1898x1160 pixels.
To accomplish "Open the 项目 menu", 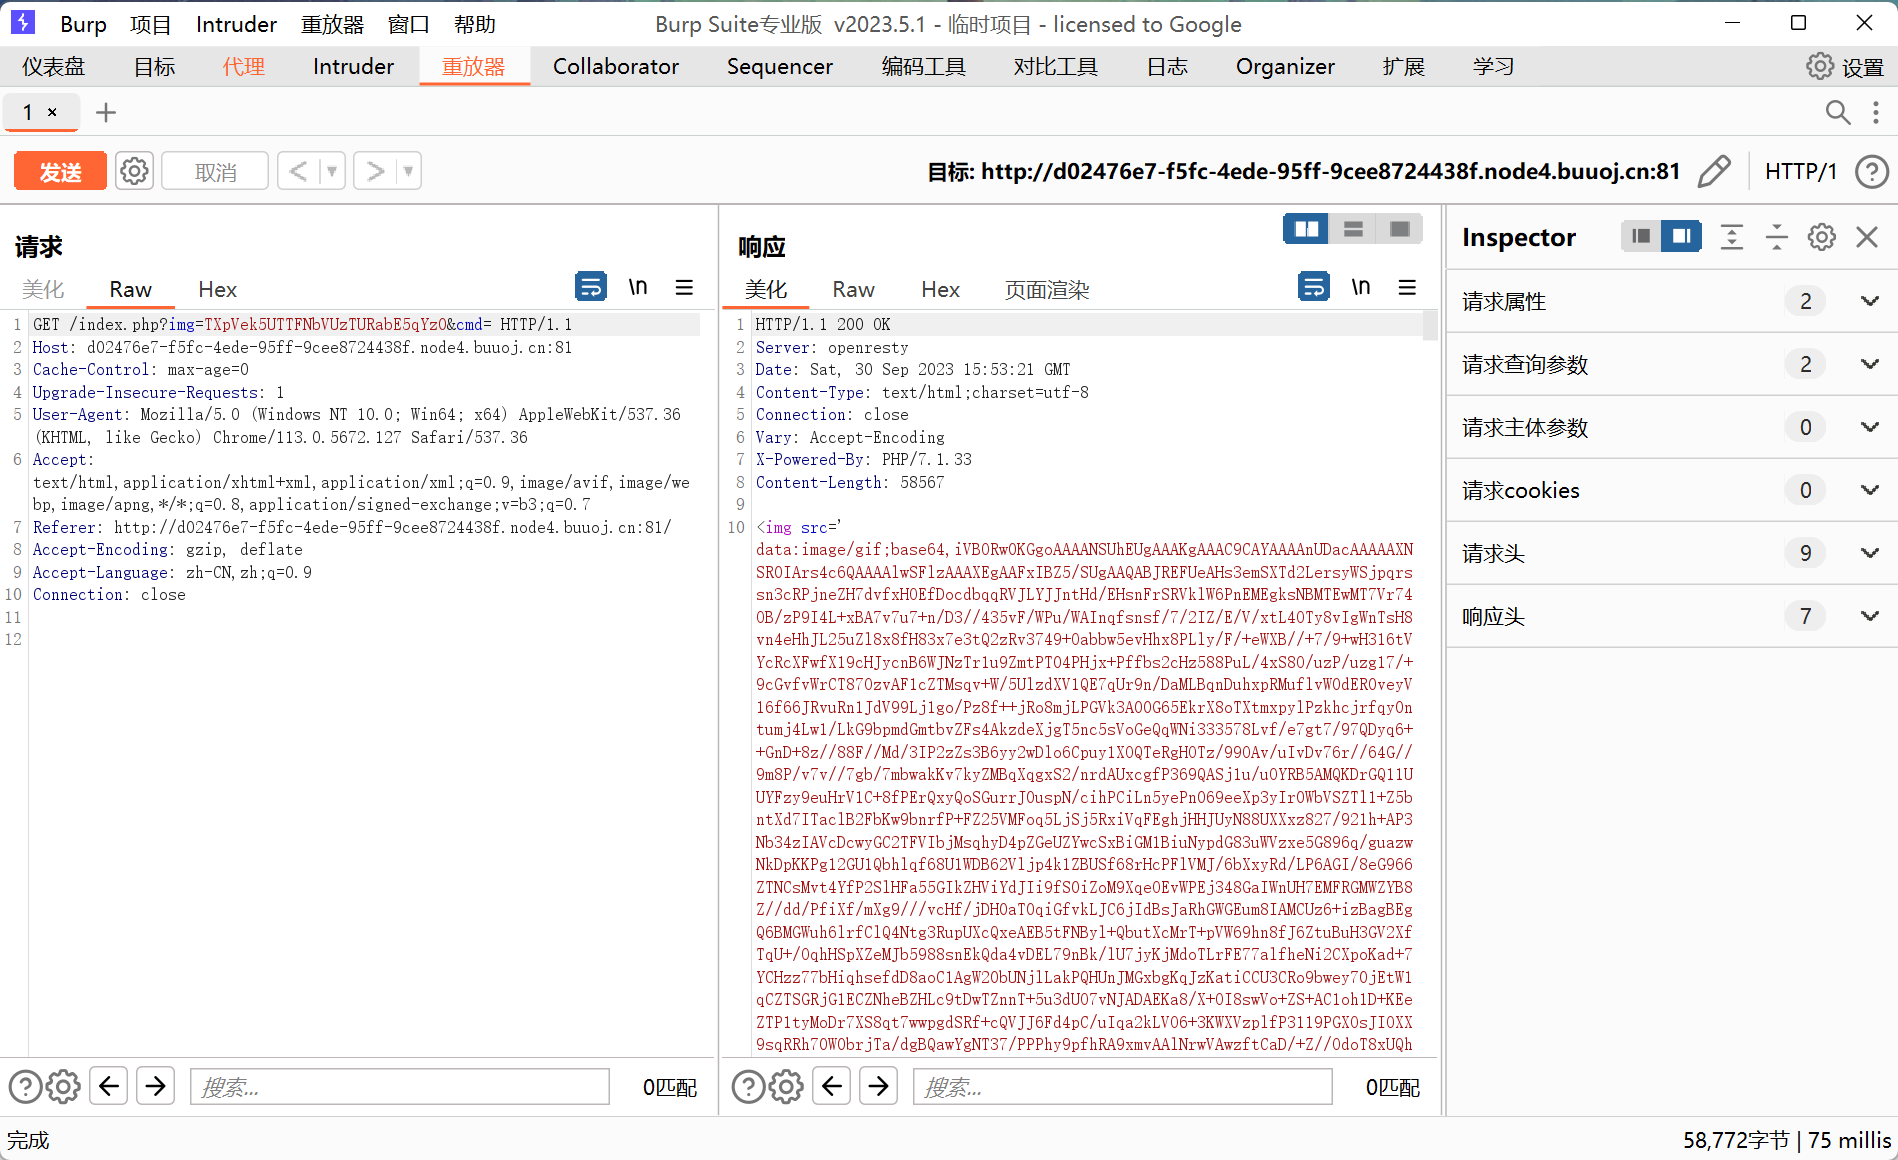I will (x=151, y=24).
